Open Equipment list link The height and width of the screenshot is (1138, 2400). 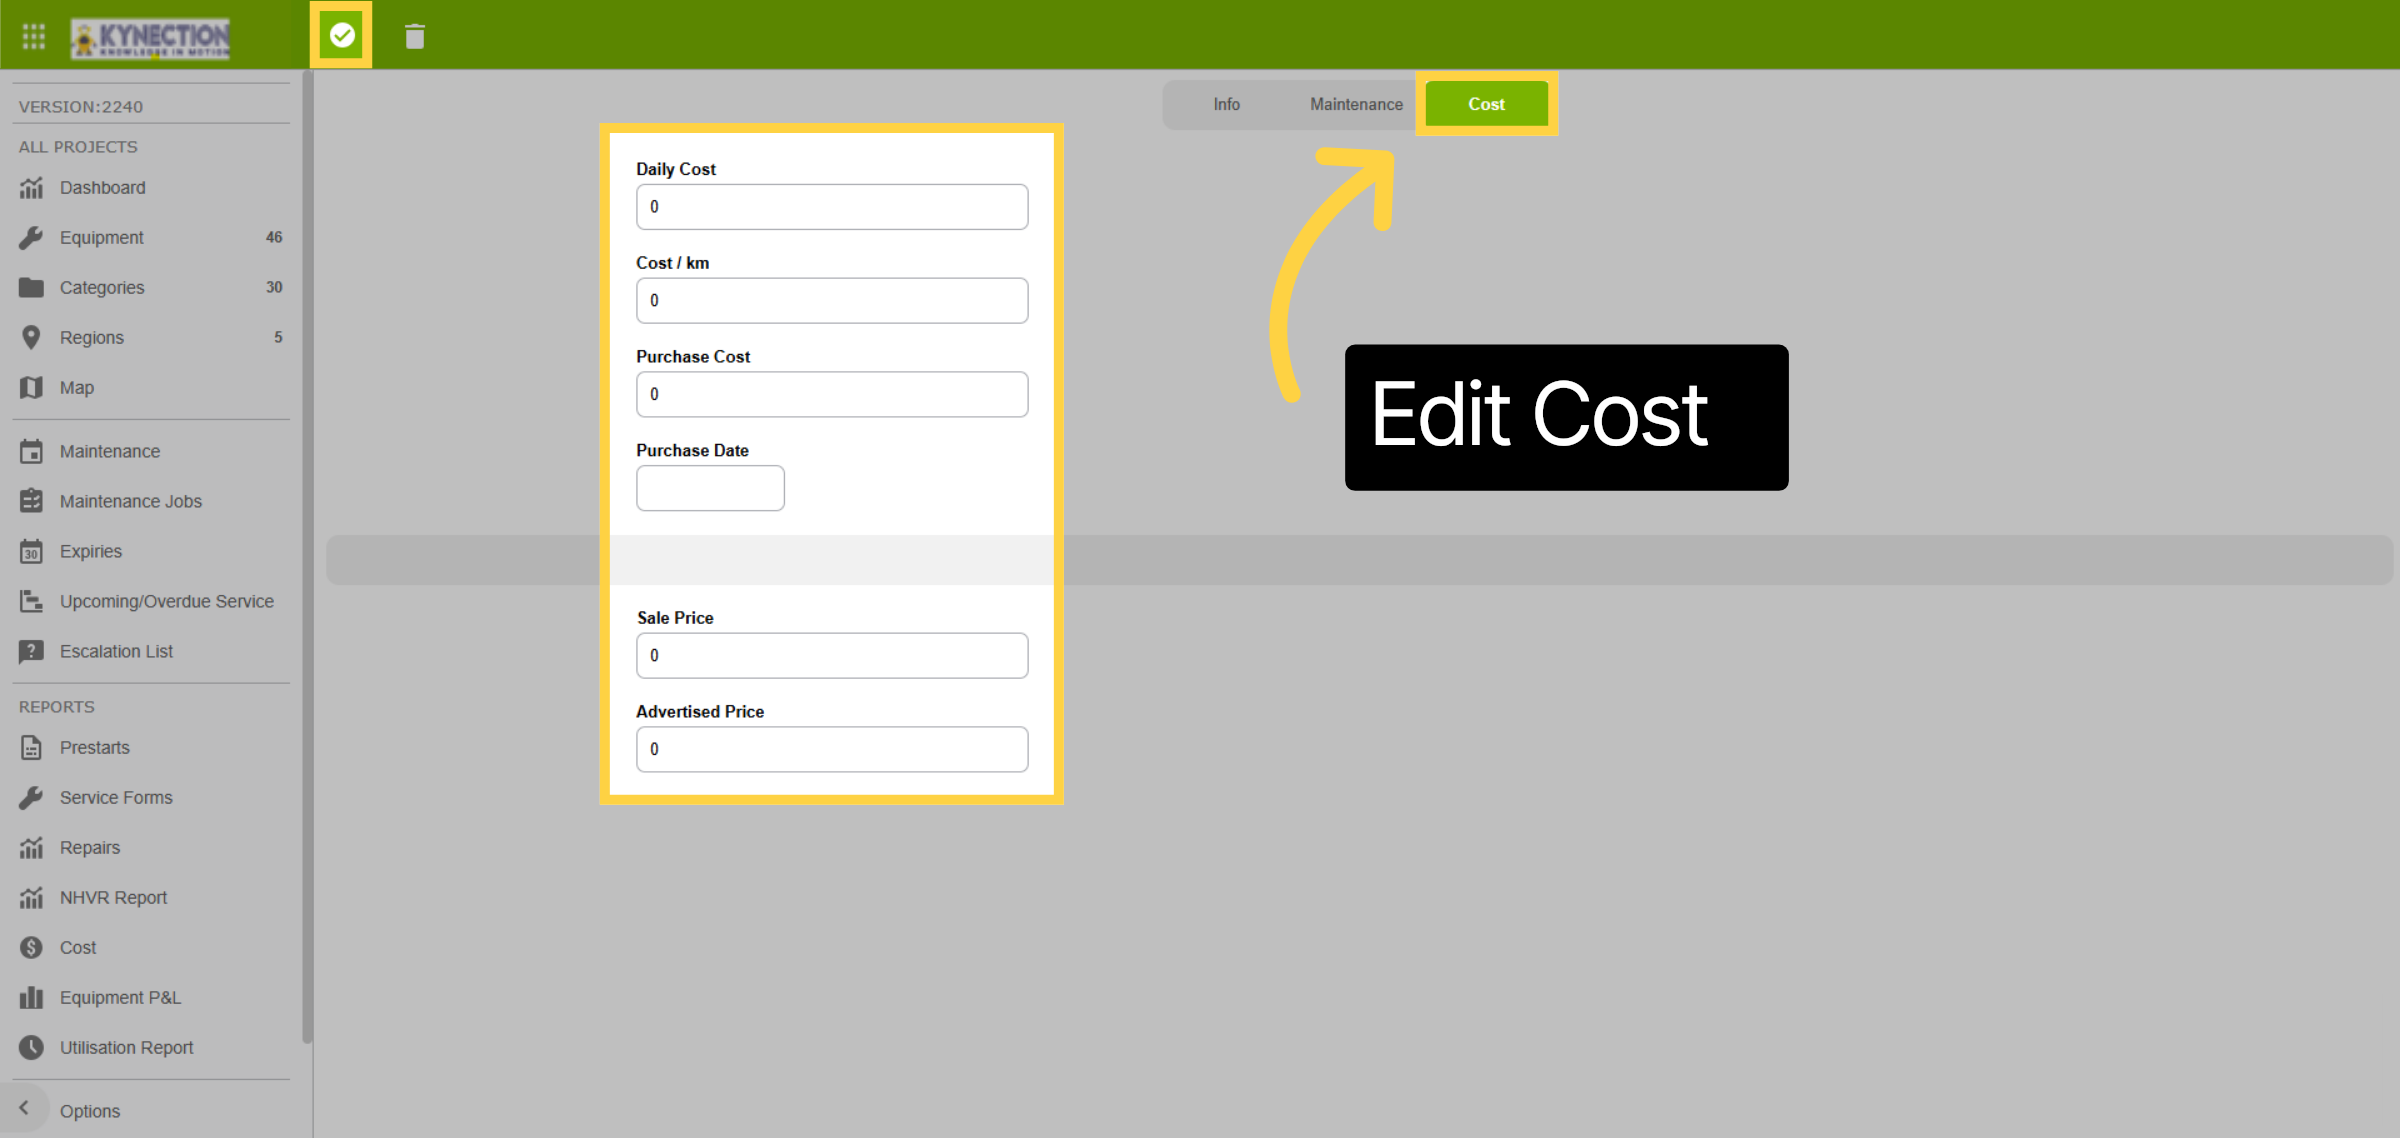pos(102,238)
